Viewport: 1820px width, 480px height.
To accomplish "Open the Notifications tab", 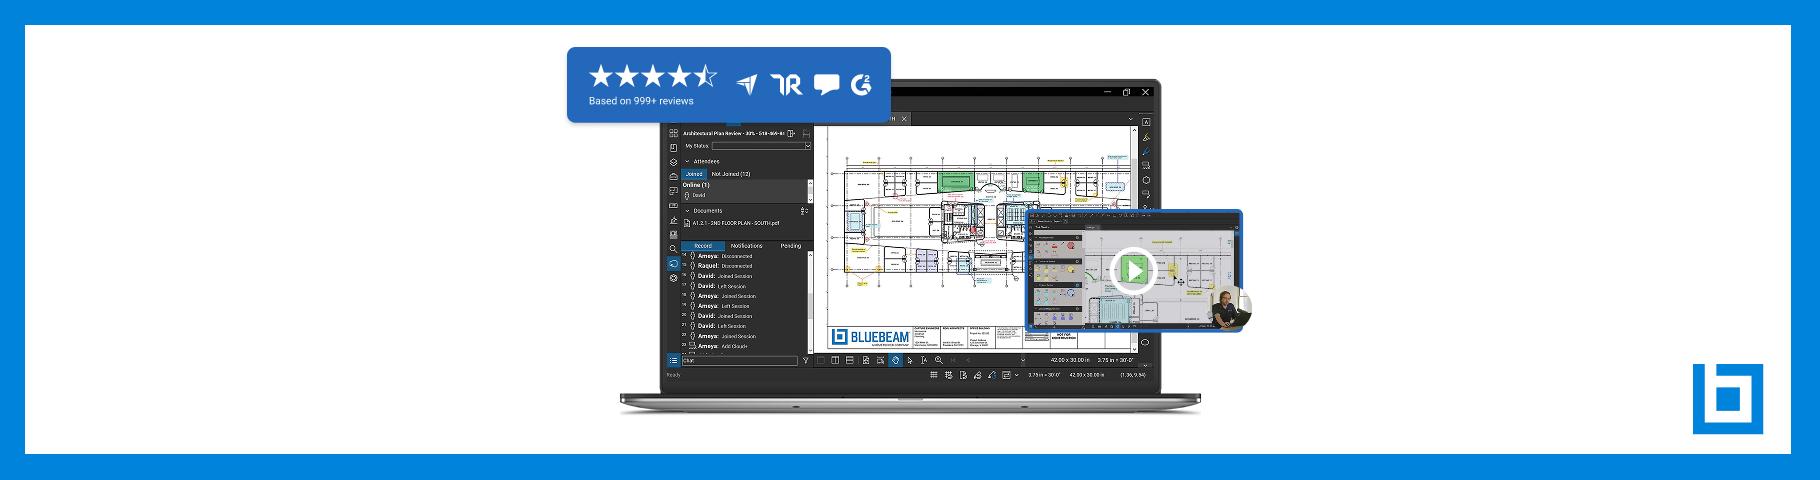I will 747,246.
